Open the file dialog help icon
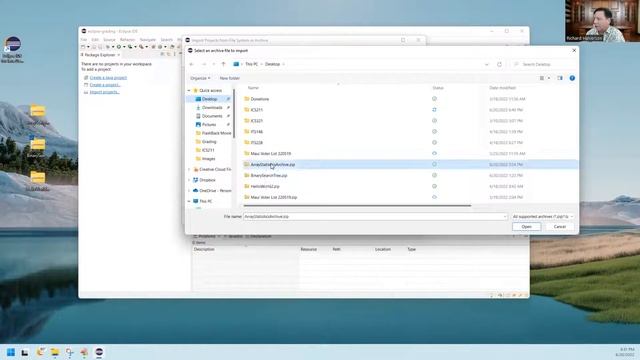Screen dimensions: 640x360 tap(572, 78)
